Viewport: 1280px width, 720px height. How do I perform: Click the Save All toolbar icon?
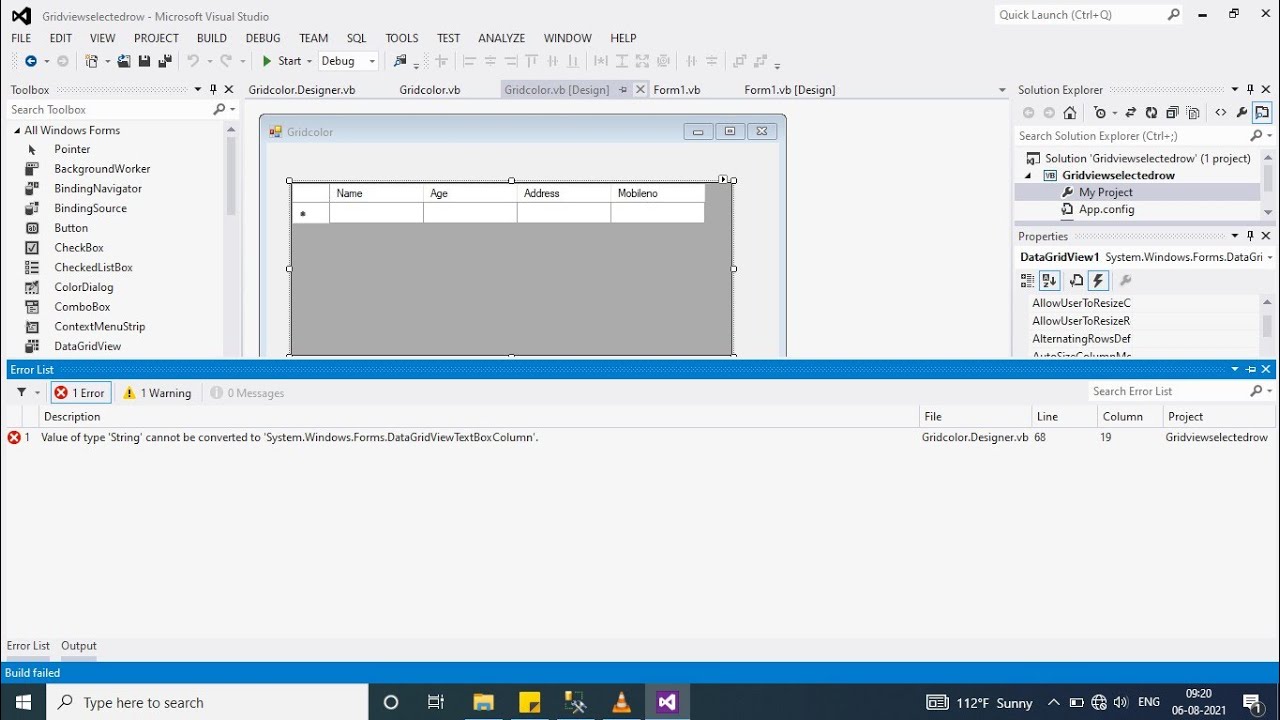(164, 61)
